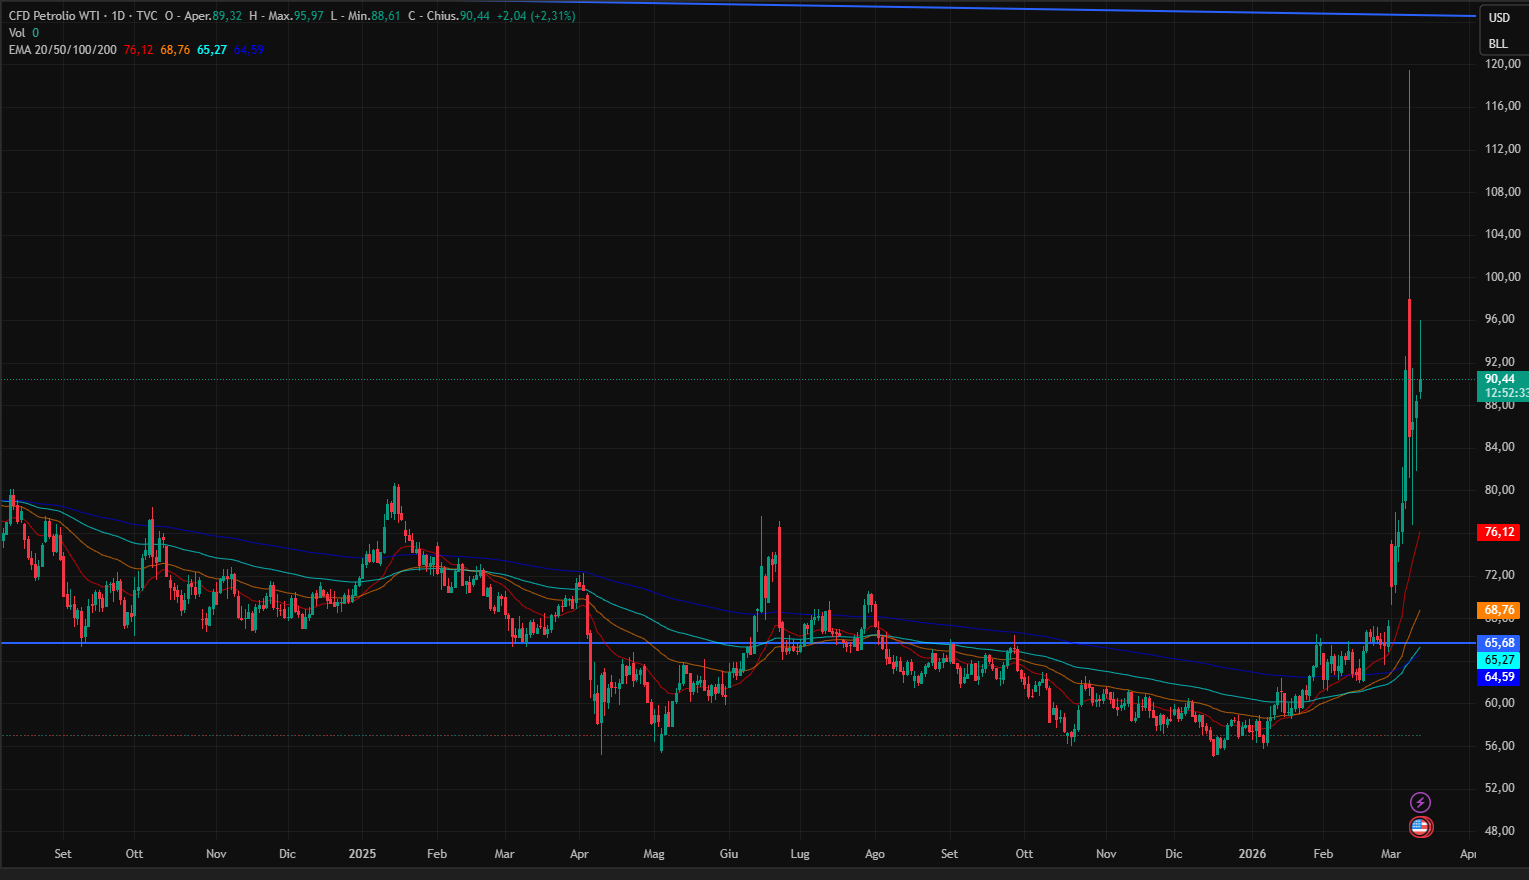Click the 65,68 horizontal line price tag
This screenshot has height=880, width=1529.
(x=1498, y=643)
